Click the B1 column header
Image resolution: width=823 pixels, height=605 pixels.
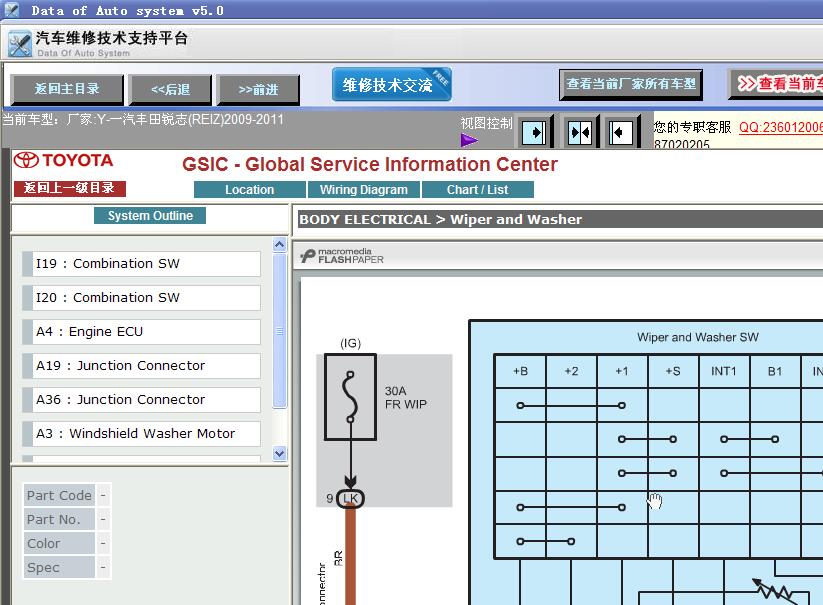[775, 372]
